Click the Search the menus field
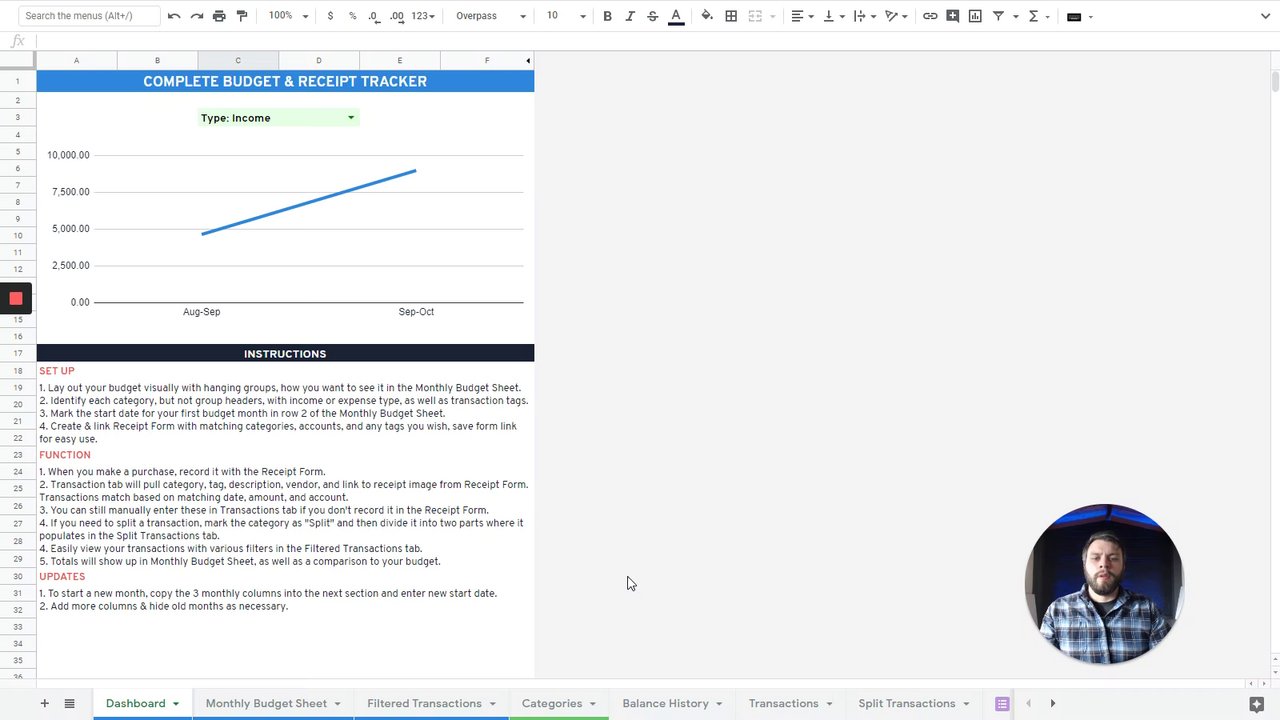Screen dimensions: 1280x720 (x=89, y=16)
